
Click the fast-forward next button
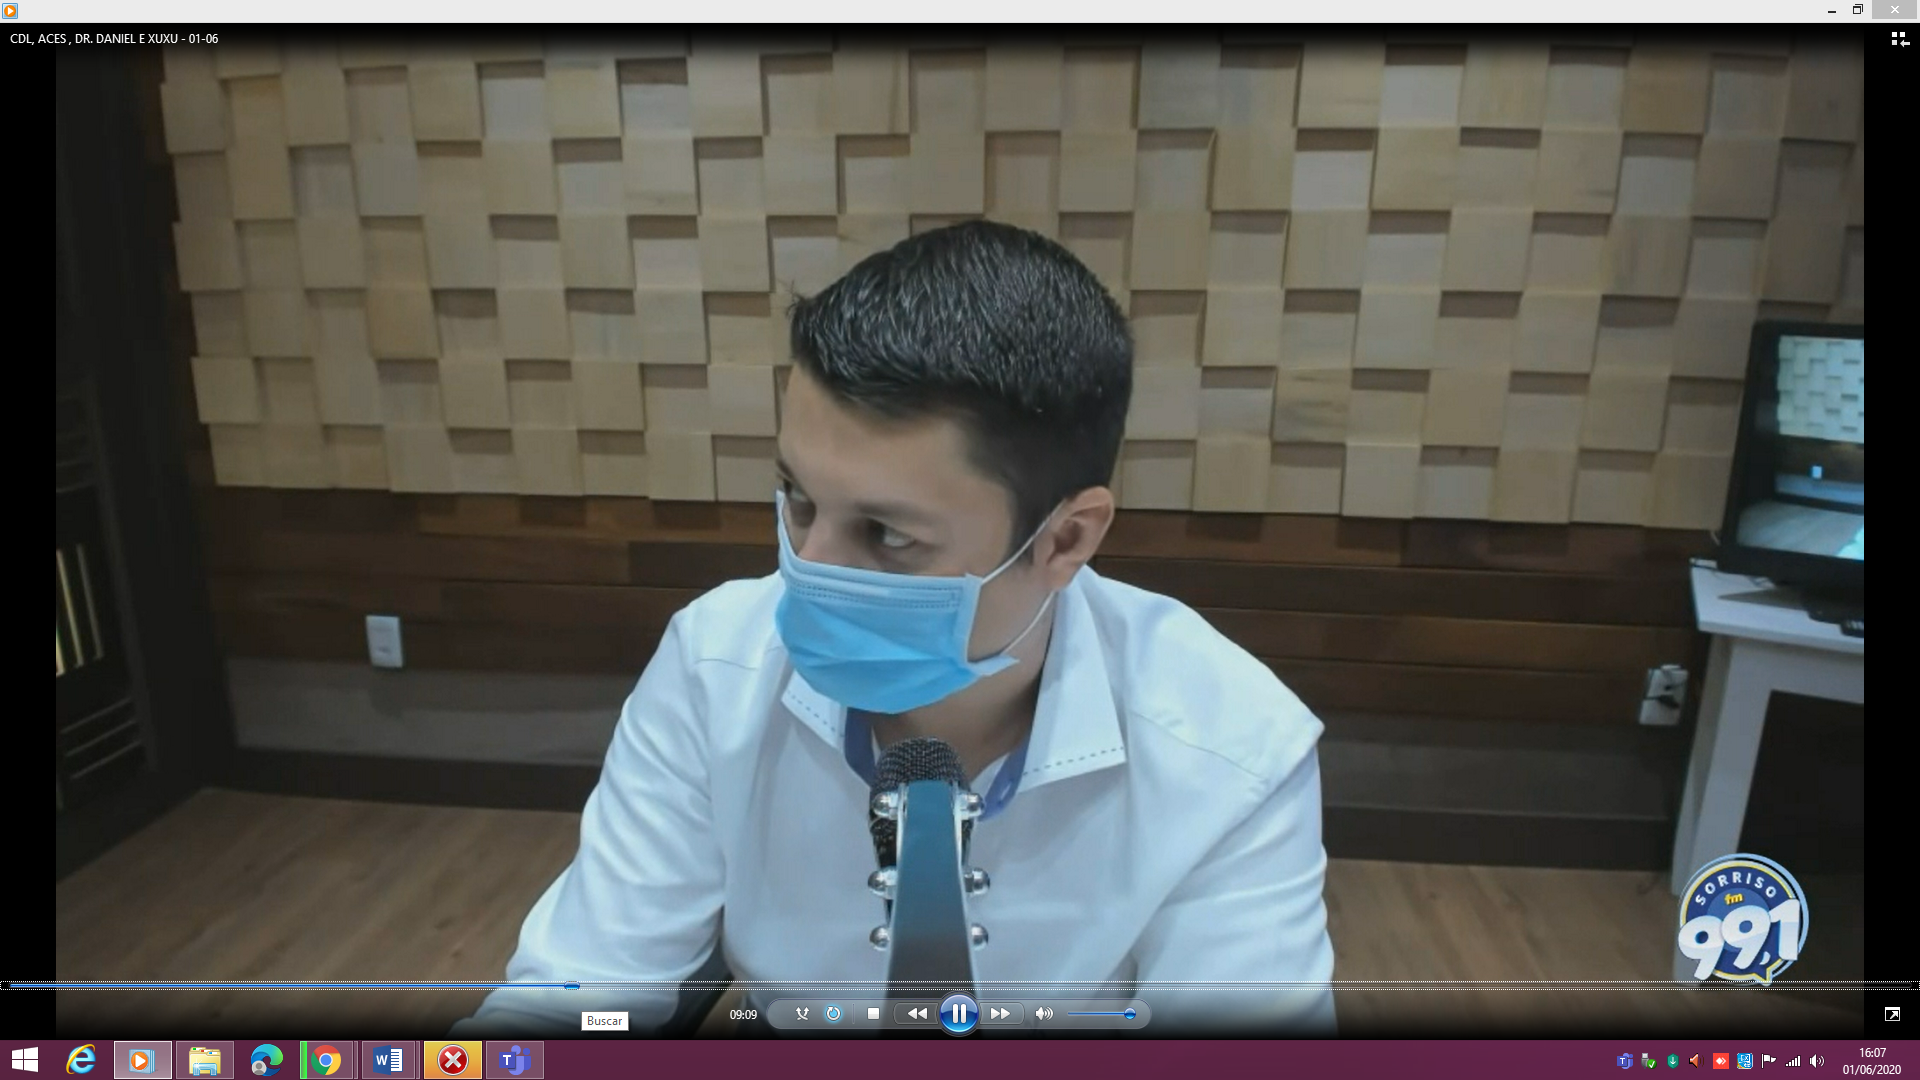[1000, 1014]
